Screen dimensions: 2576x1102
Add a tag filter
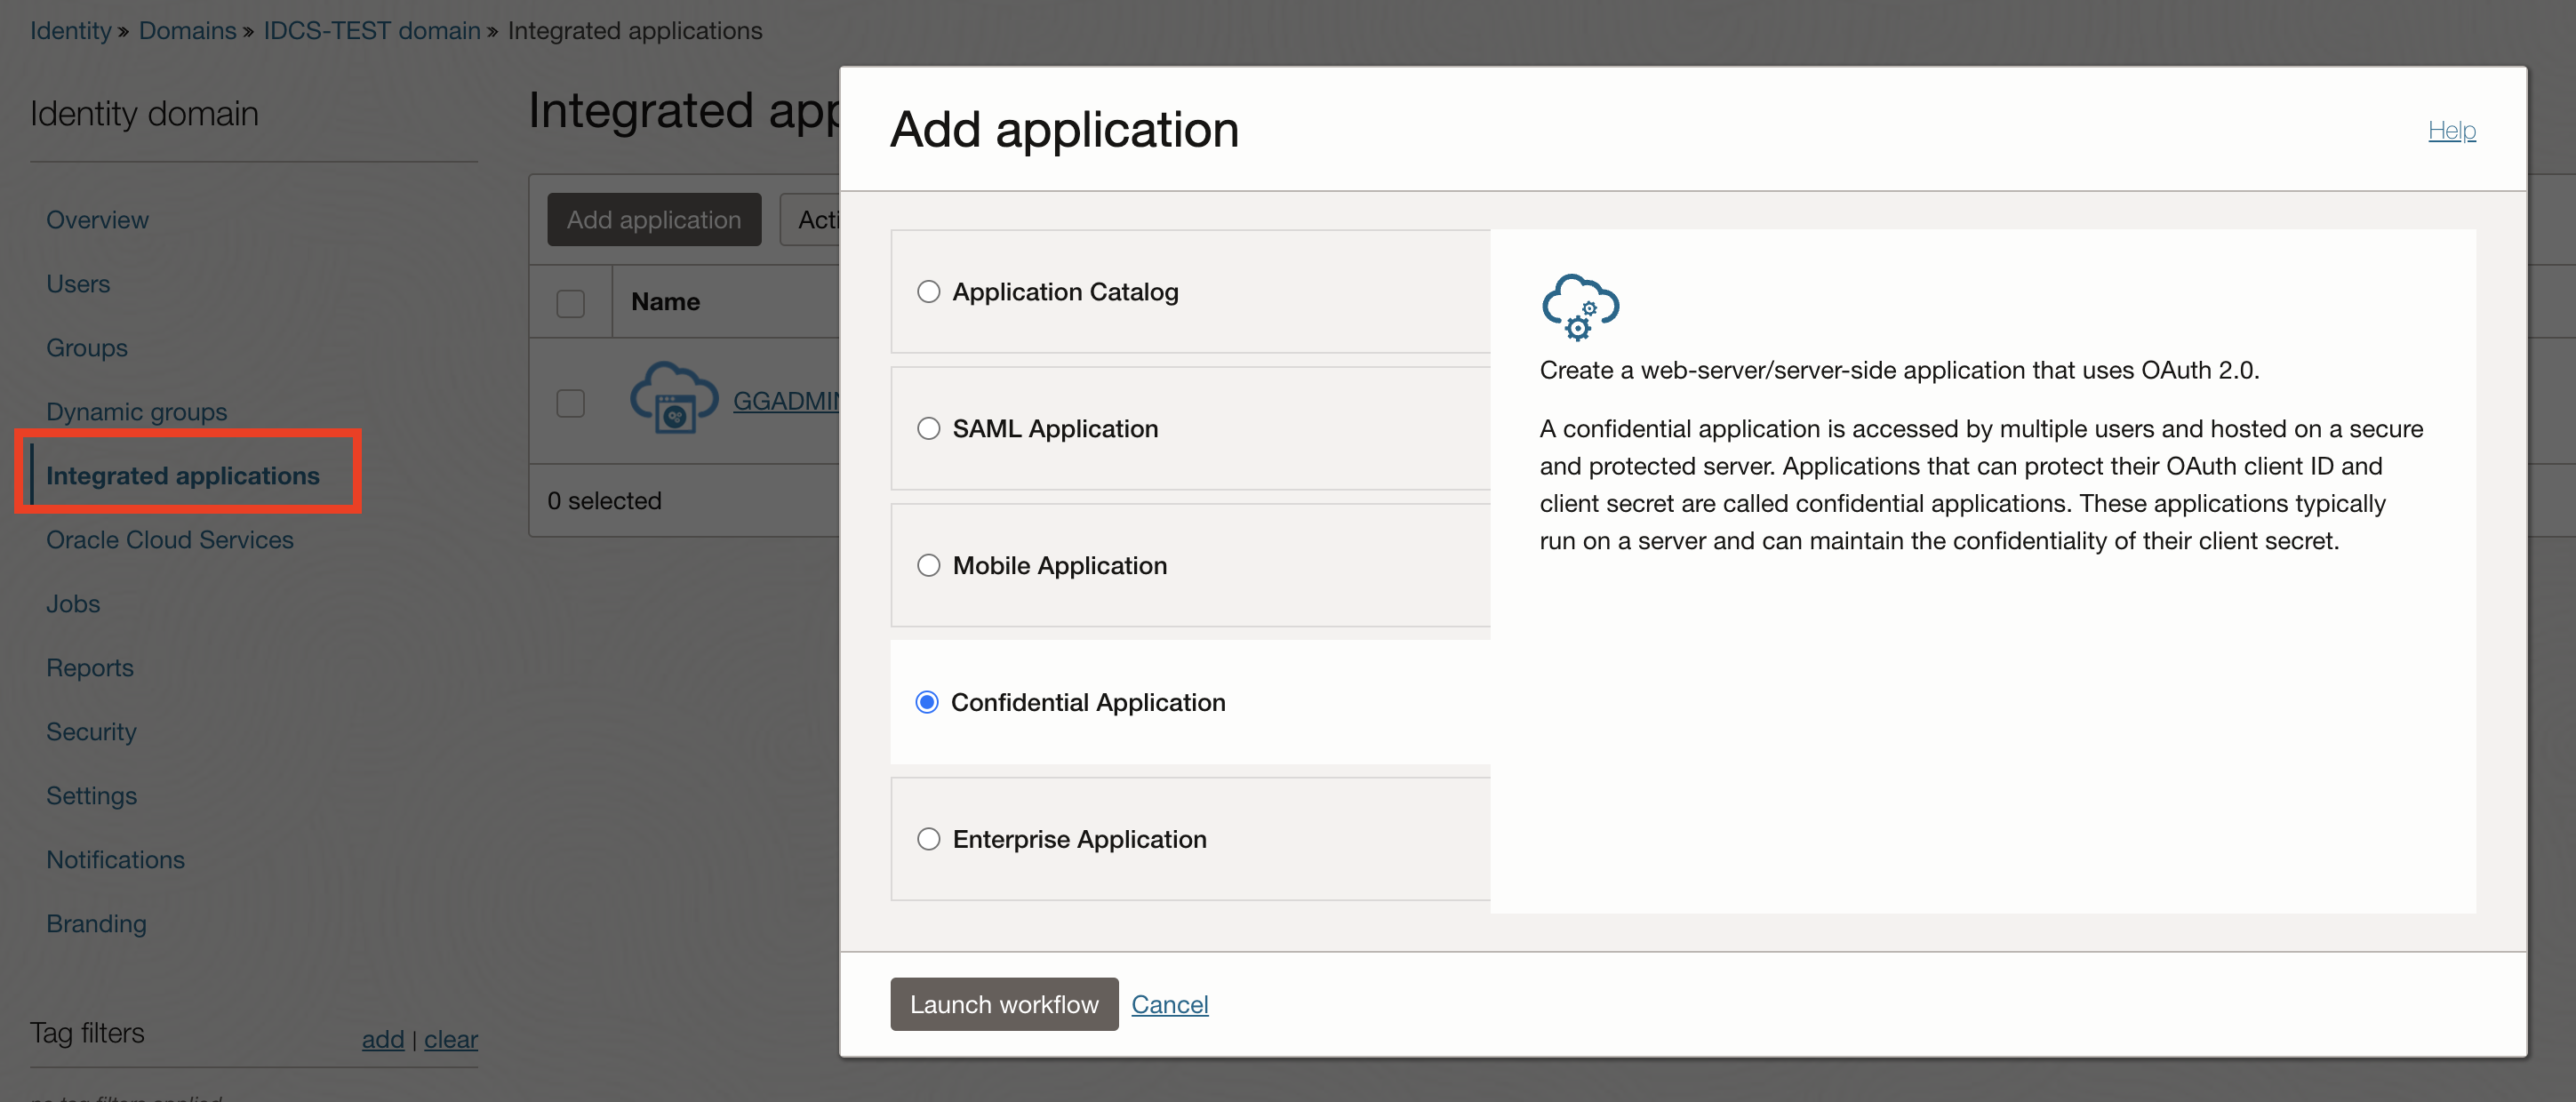[x=382, y=1039]
